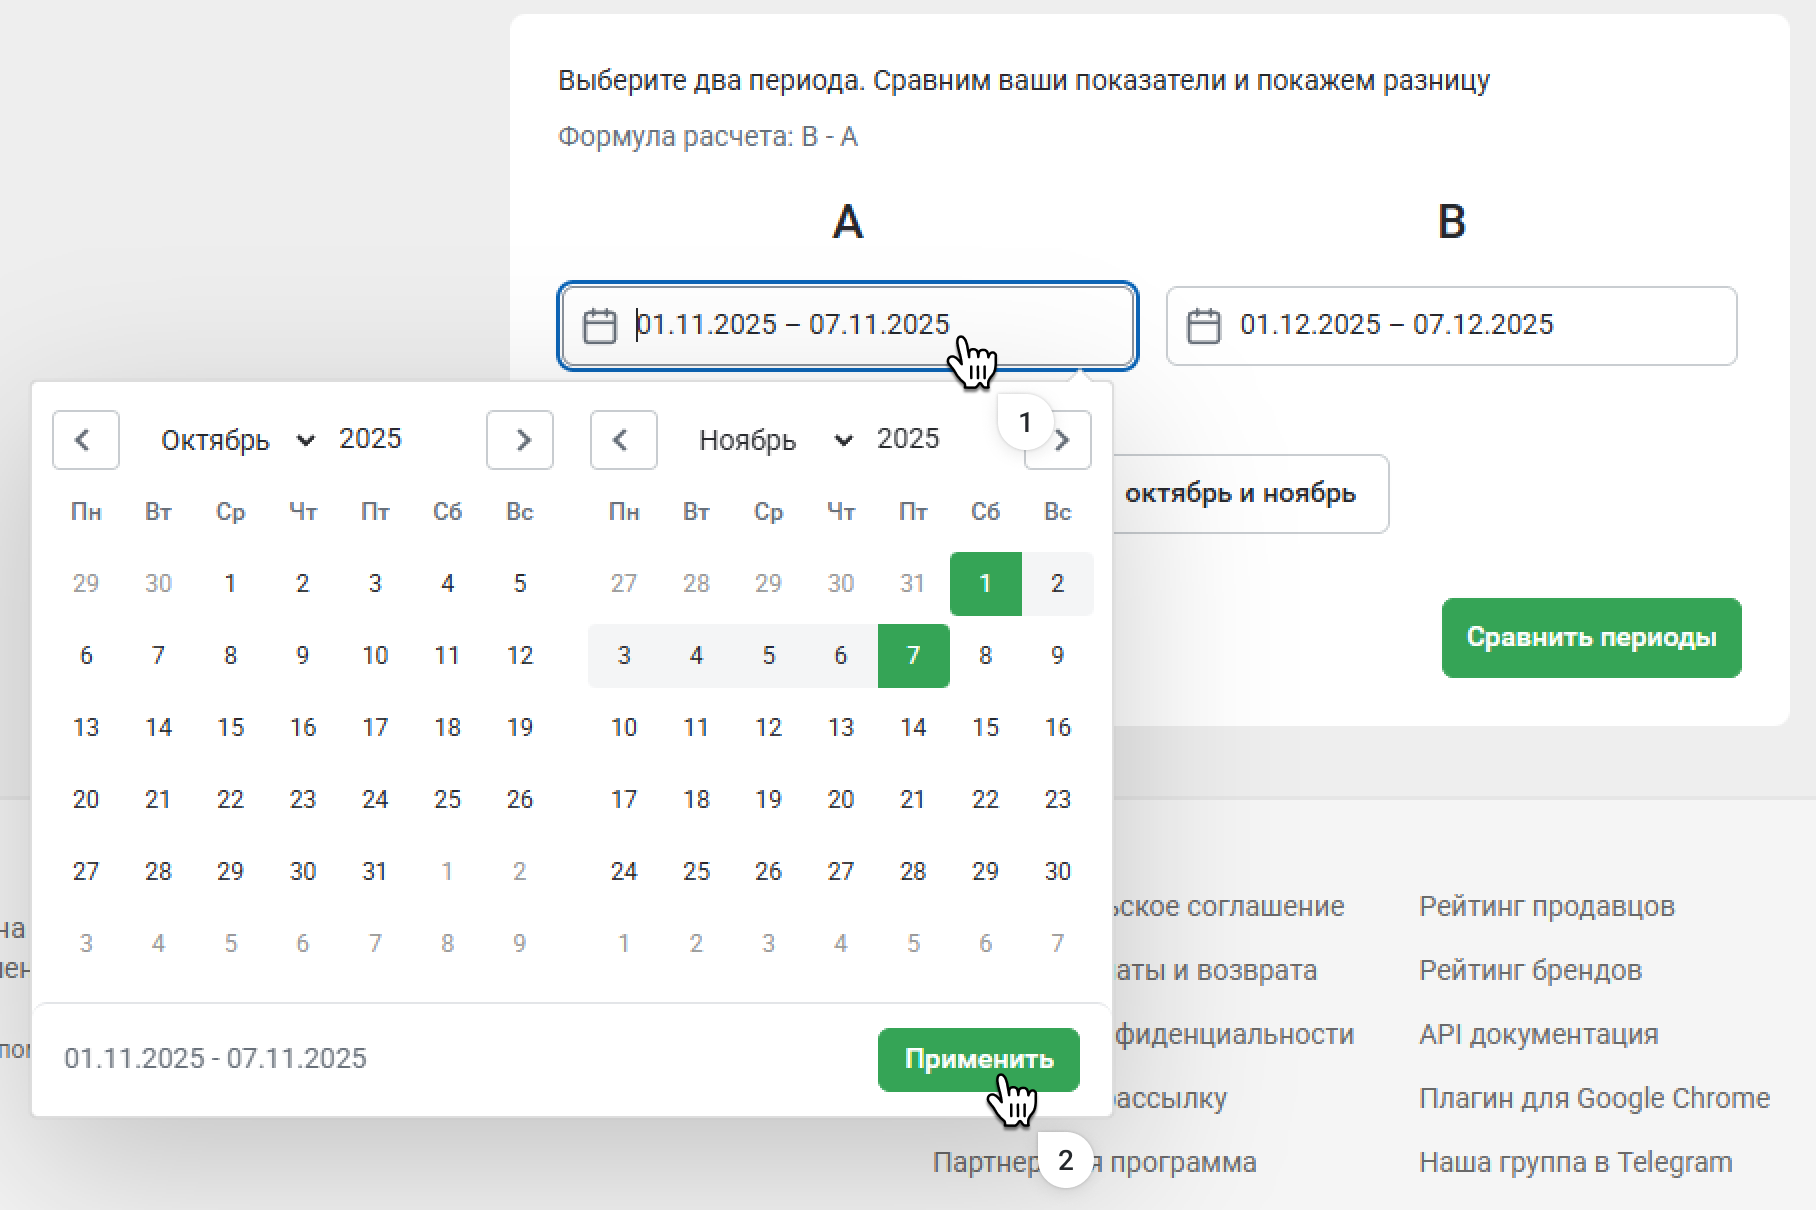Click calendar icon in period A field
The width and height of the screenshot is (1816, 1210).
(600, 326)
